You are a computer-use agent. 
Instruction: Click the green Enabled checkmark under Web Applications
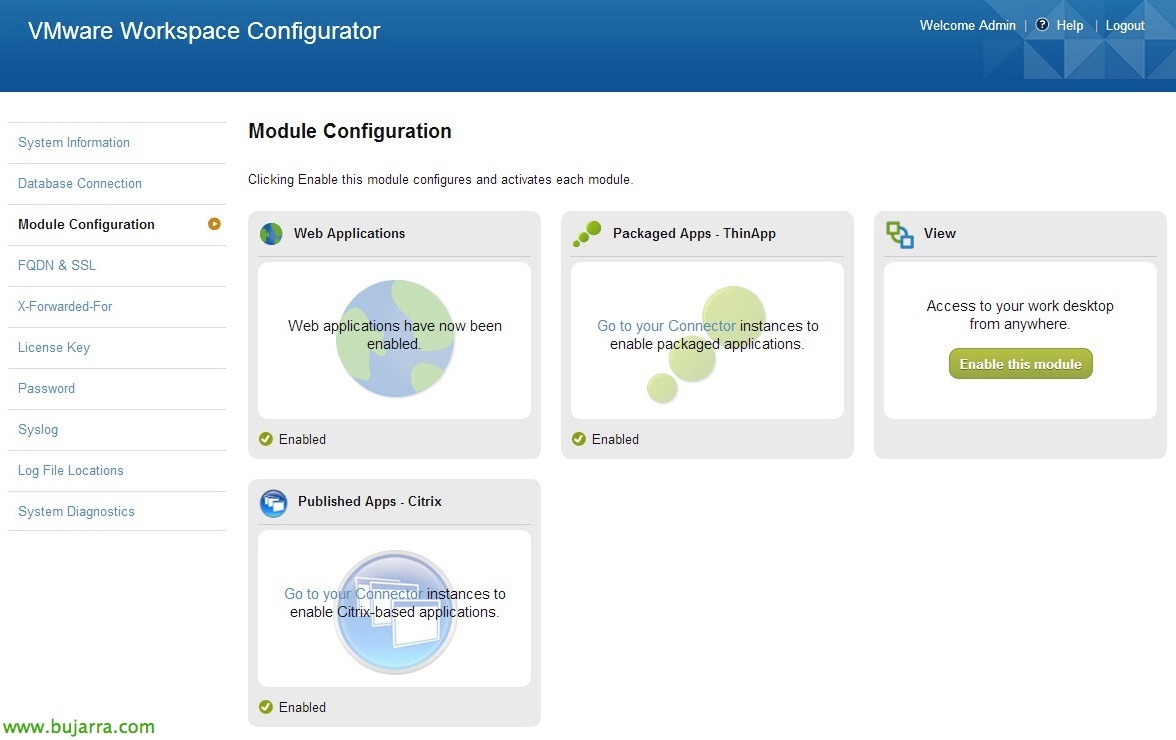[x=266, y=439]
